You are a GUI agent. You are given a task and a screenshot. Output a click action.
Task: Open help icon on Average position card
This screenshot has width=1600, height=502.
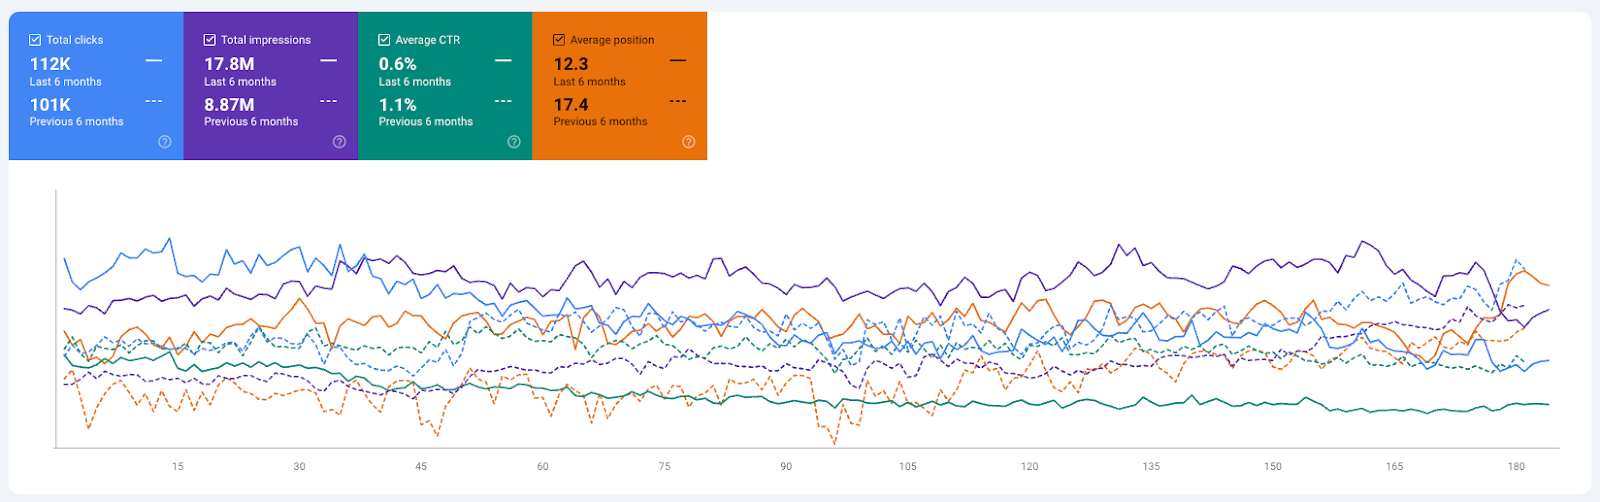(x=688, y=142)
